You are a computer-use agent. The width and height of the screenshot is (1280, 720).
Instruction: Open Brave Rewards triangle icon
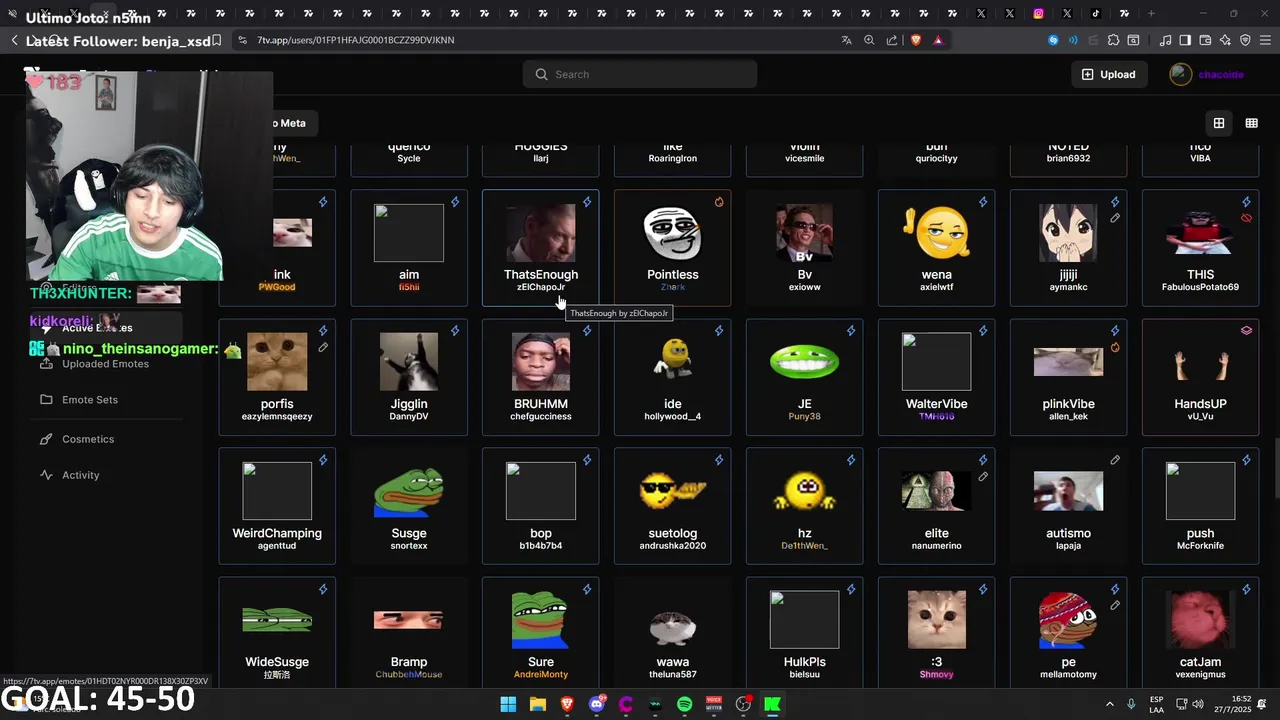pyautogui.click(x=938, y=40)
